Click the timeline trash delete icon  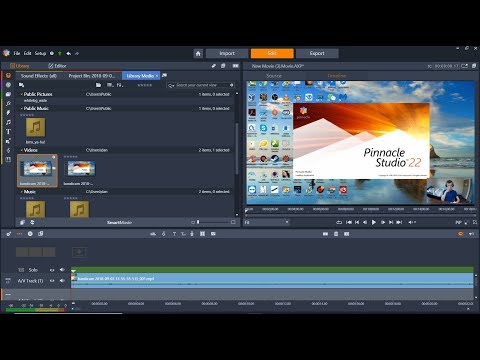click(x=336, y=234)
